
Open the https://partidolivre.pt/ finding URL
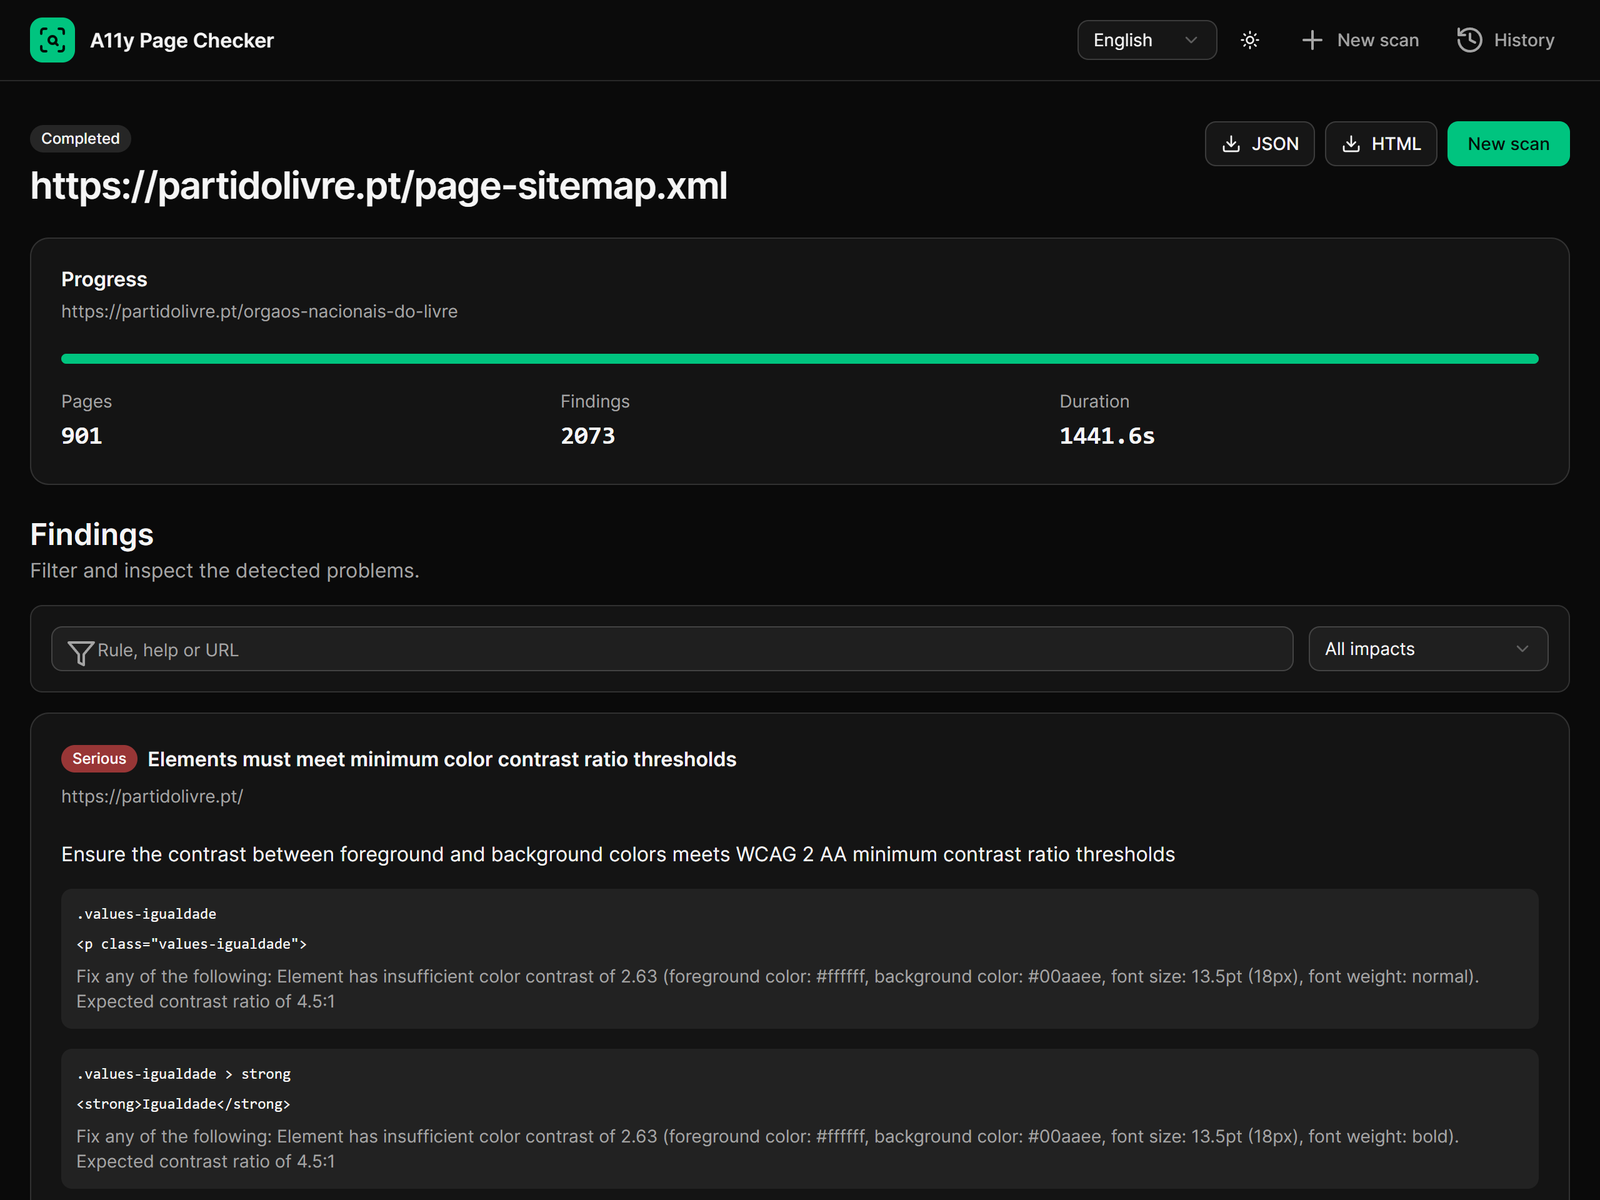click(152, 796)
